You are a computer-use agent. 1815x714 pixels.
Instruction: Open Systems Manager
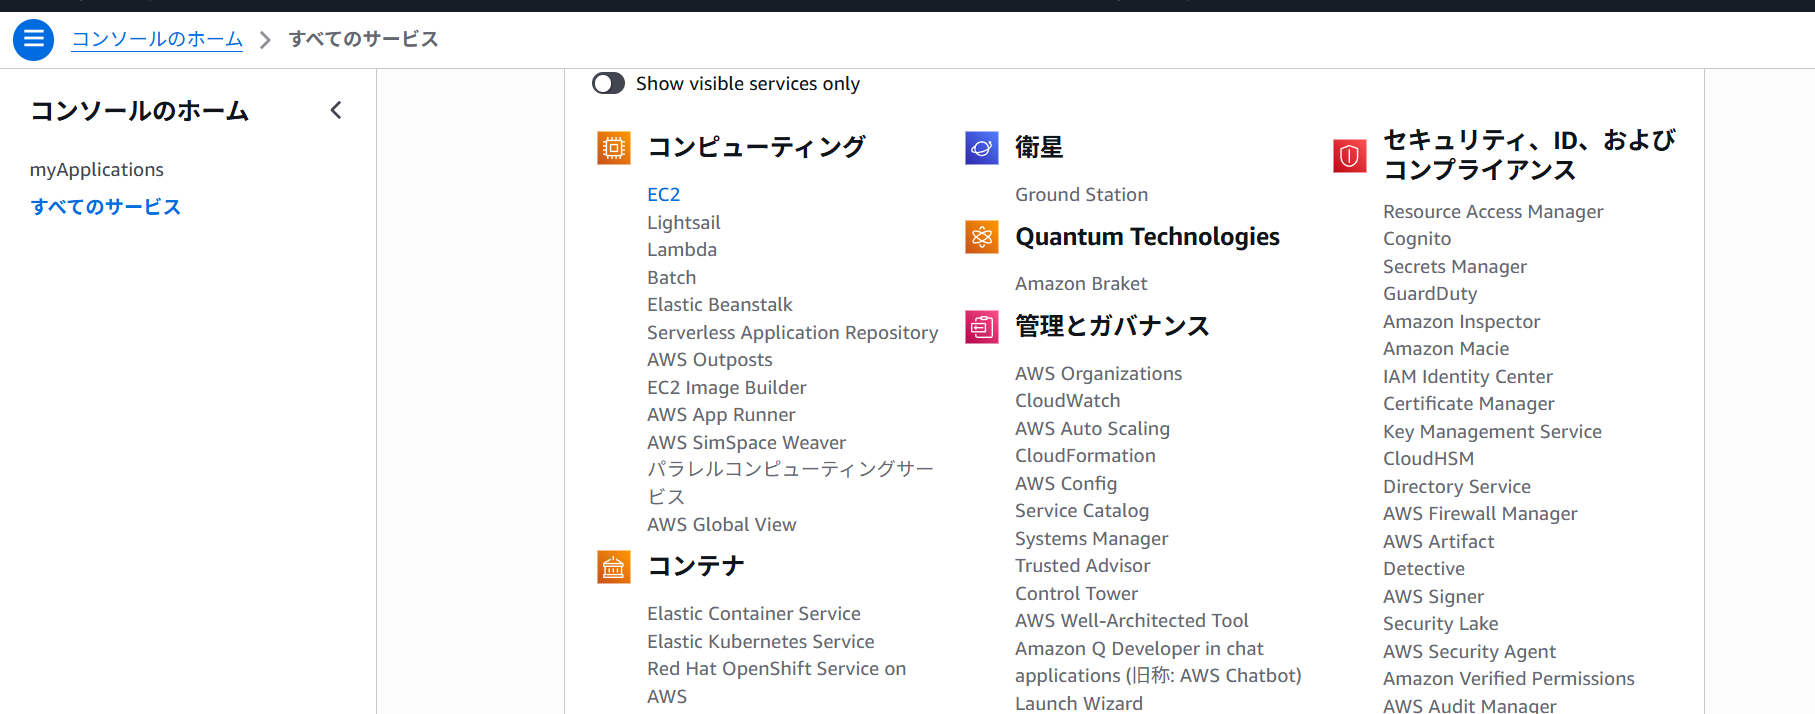click(1092, 539)
